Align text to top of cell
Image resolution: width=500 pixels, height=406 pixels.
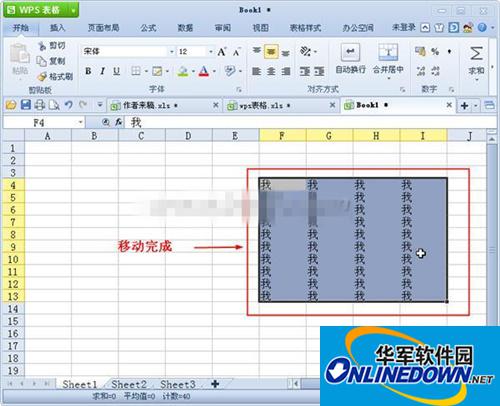click(256, 51)
